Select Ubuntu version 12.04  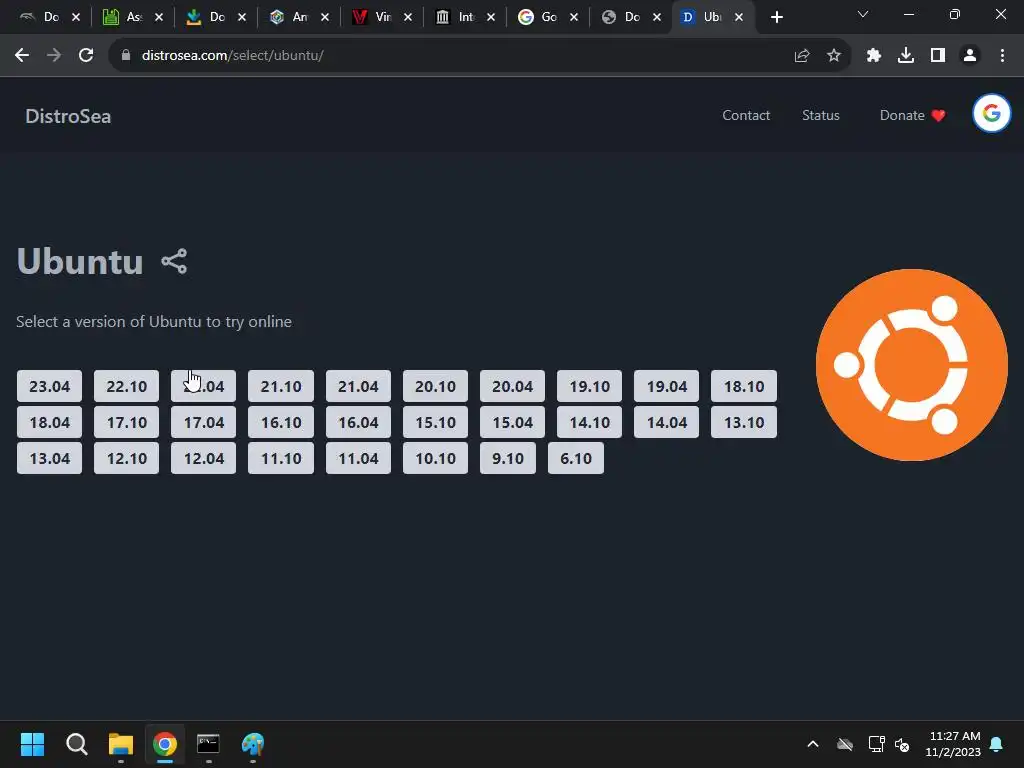(x=203, y=458)
